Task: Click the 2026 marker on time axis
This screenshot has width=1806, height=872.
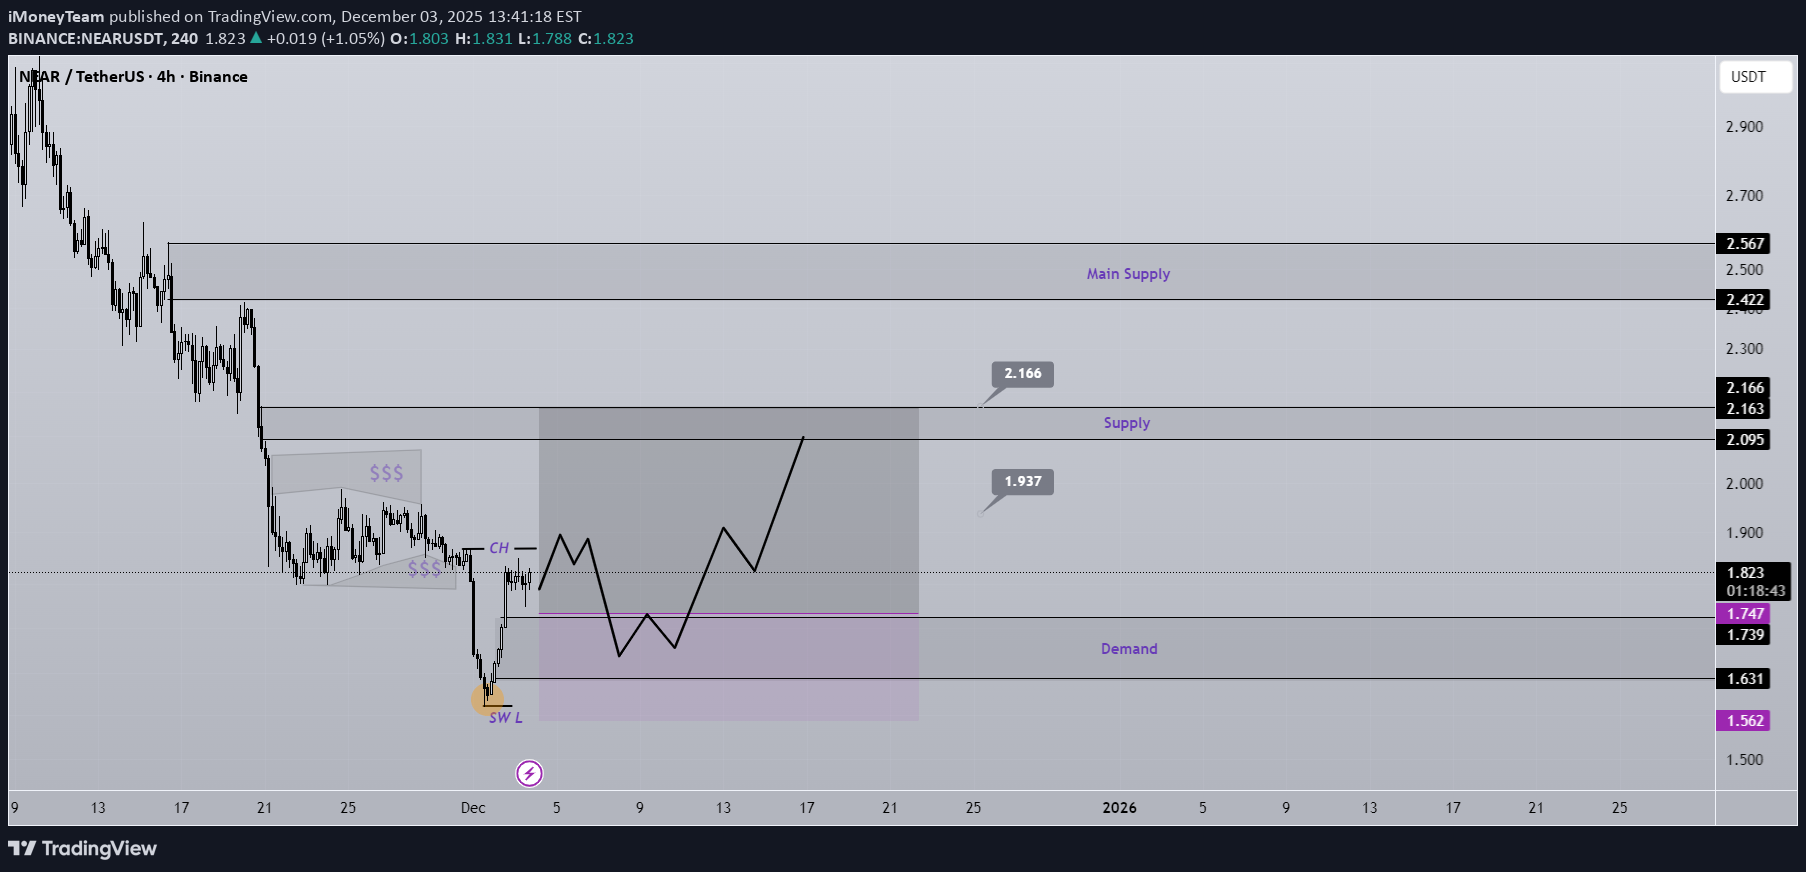Action: pyautogui.click(x=1119, y=808)
